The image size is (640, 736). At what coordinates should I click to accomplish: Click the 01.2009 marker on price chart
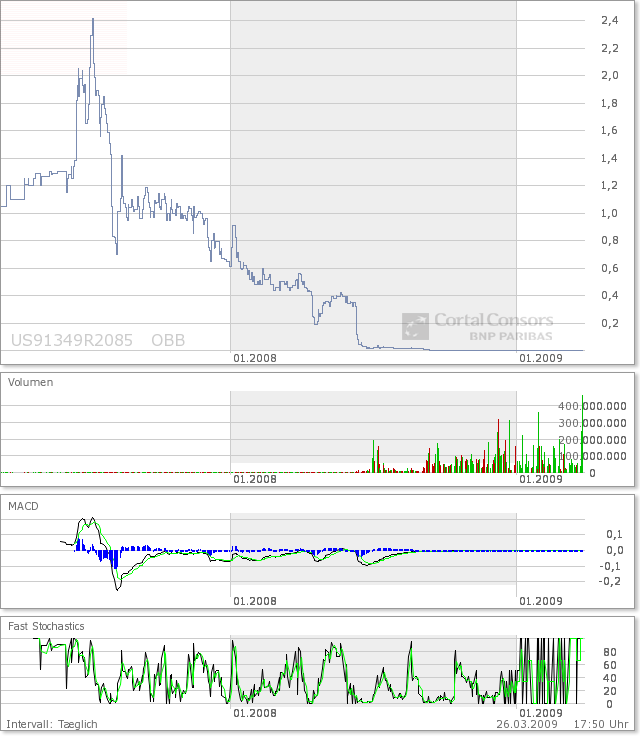(541, 355)
